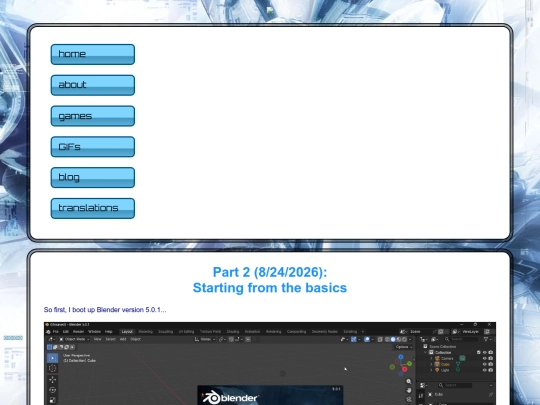Hide the Cube with its eye icon

[485, 364]
